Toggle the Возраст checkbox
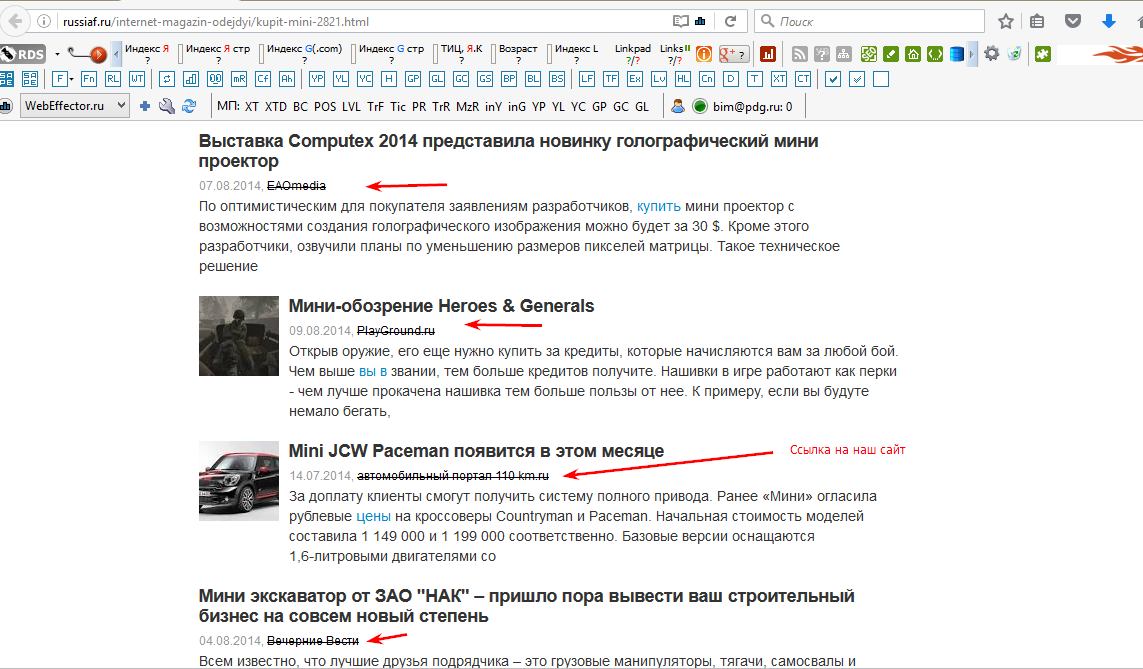 coord(494,54)
